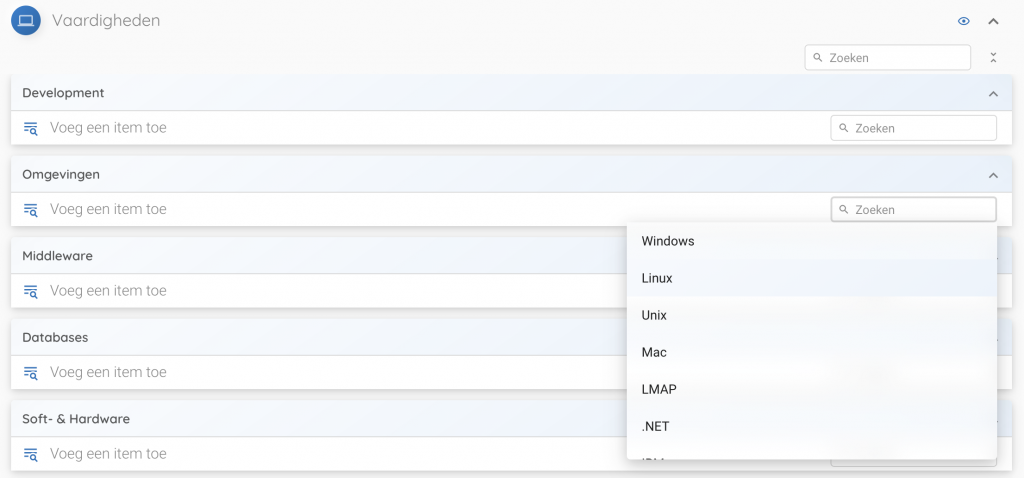The height and width of the screenshot is (478, 1024).
Task: Toggle the eye visibility icon for Vaardigheden
Action: tap(964, 21)
